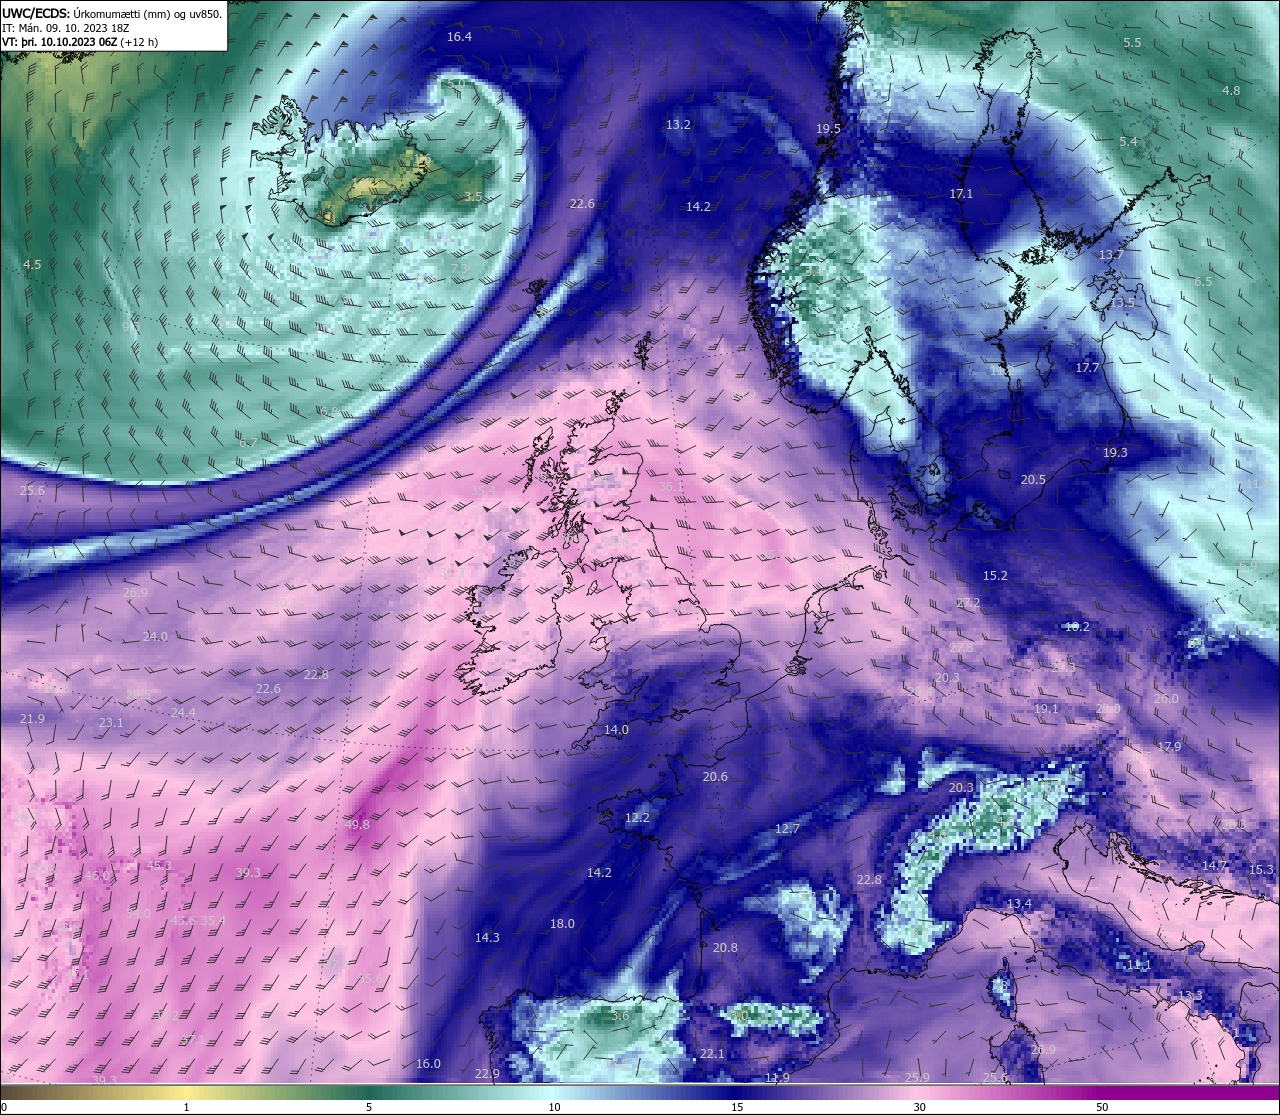Click the 19.1 value on the map

coord(1046,709)
